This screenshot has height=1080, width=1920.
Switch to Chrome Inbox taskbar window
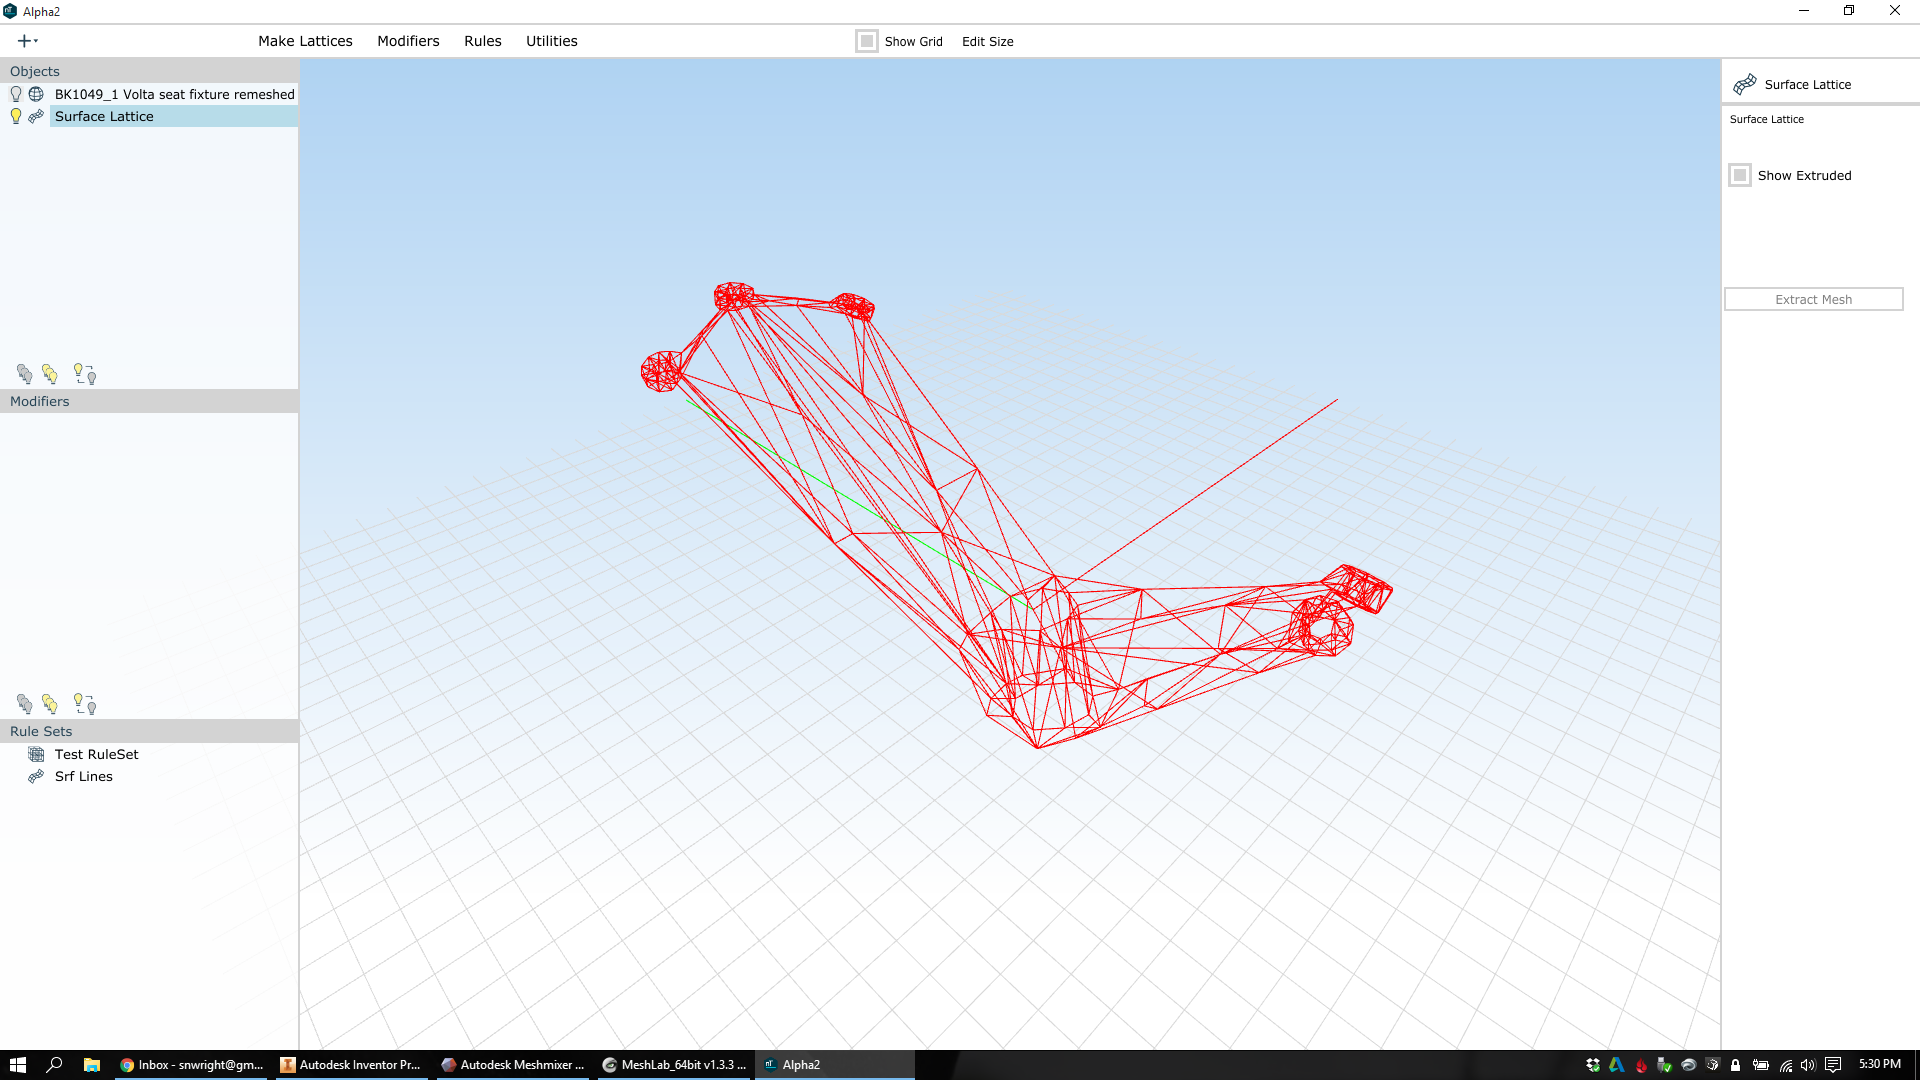point(191,1065)
